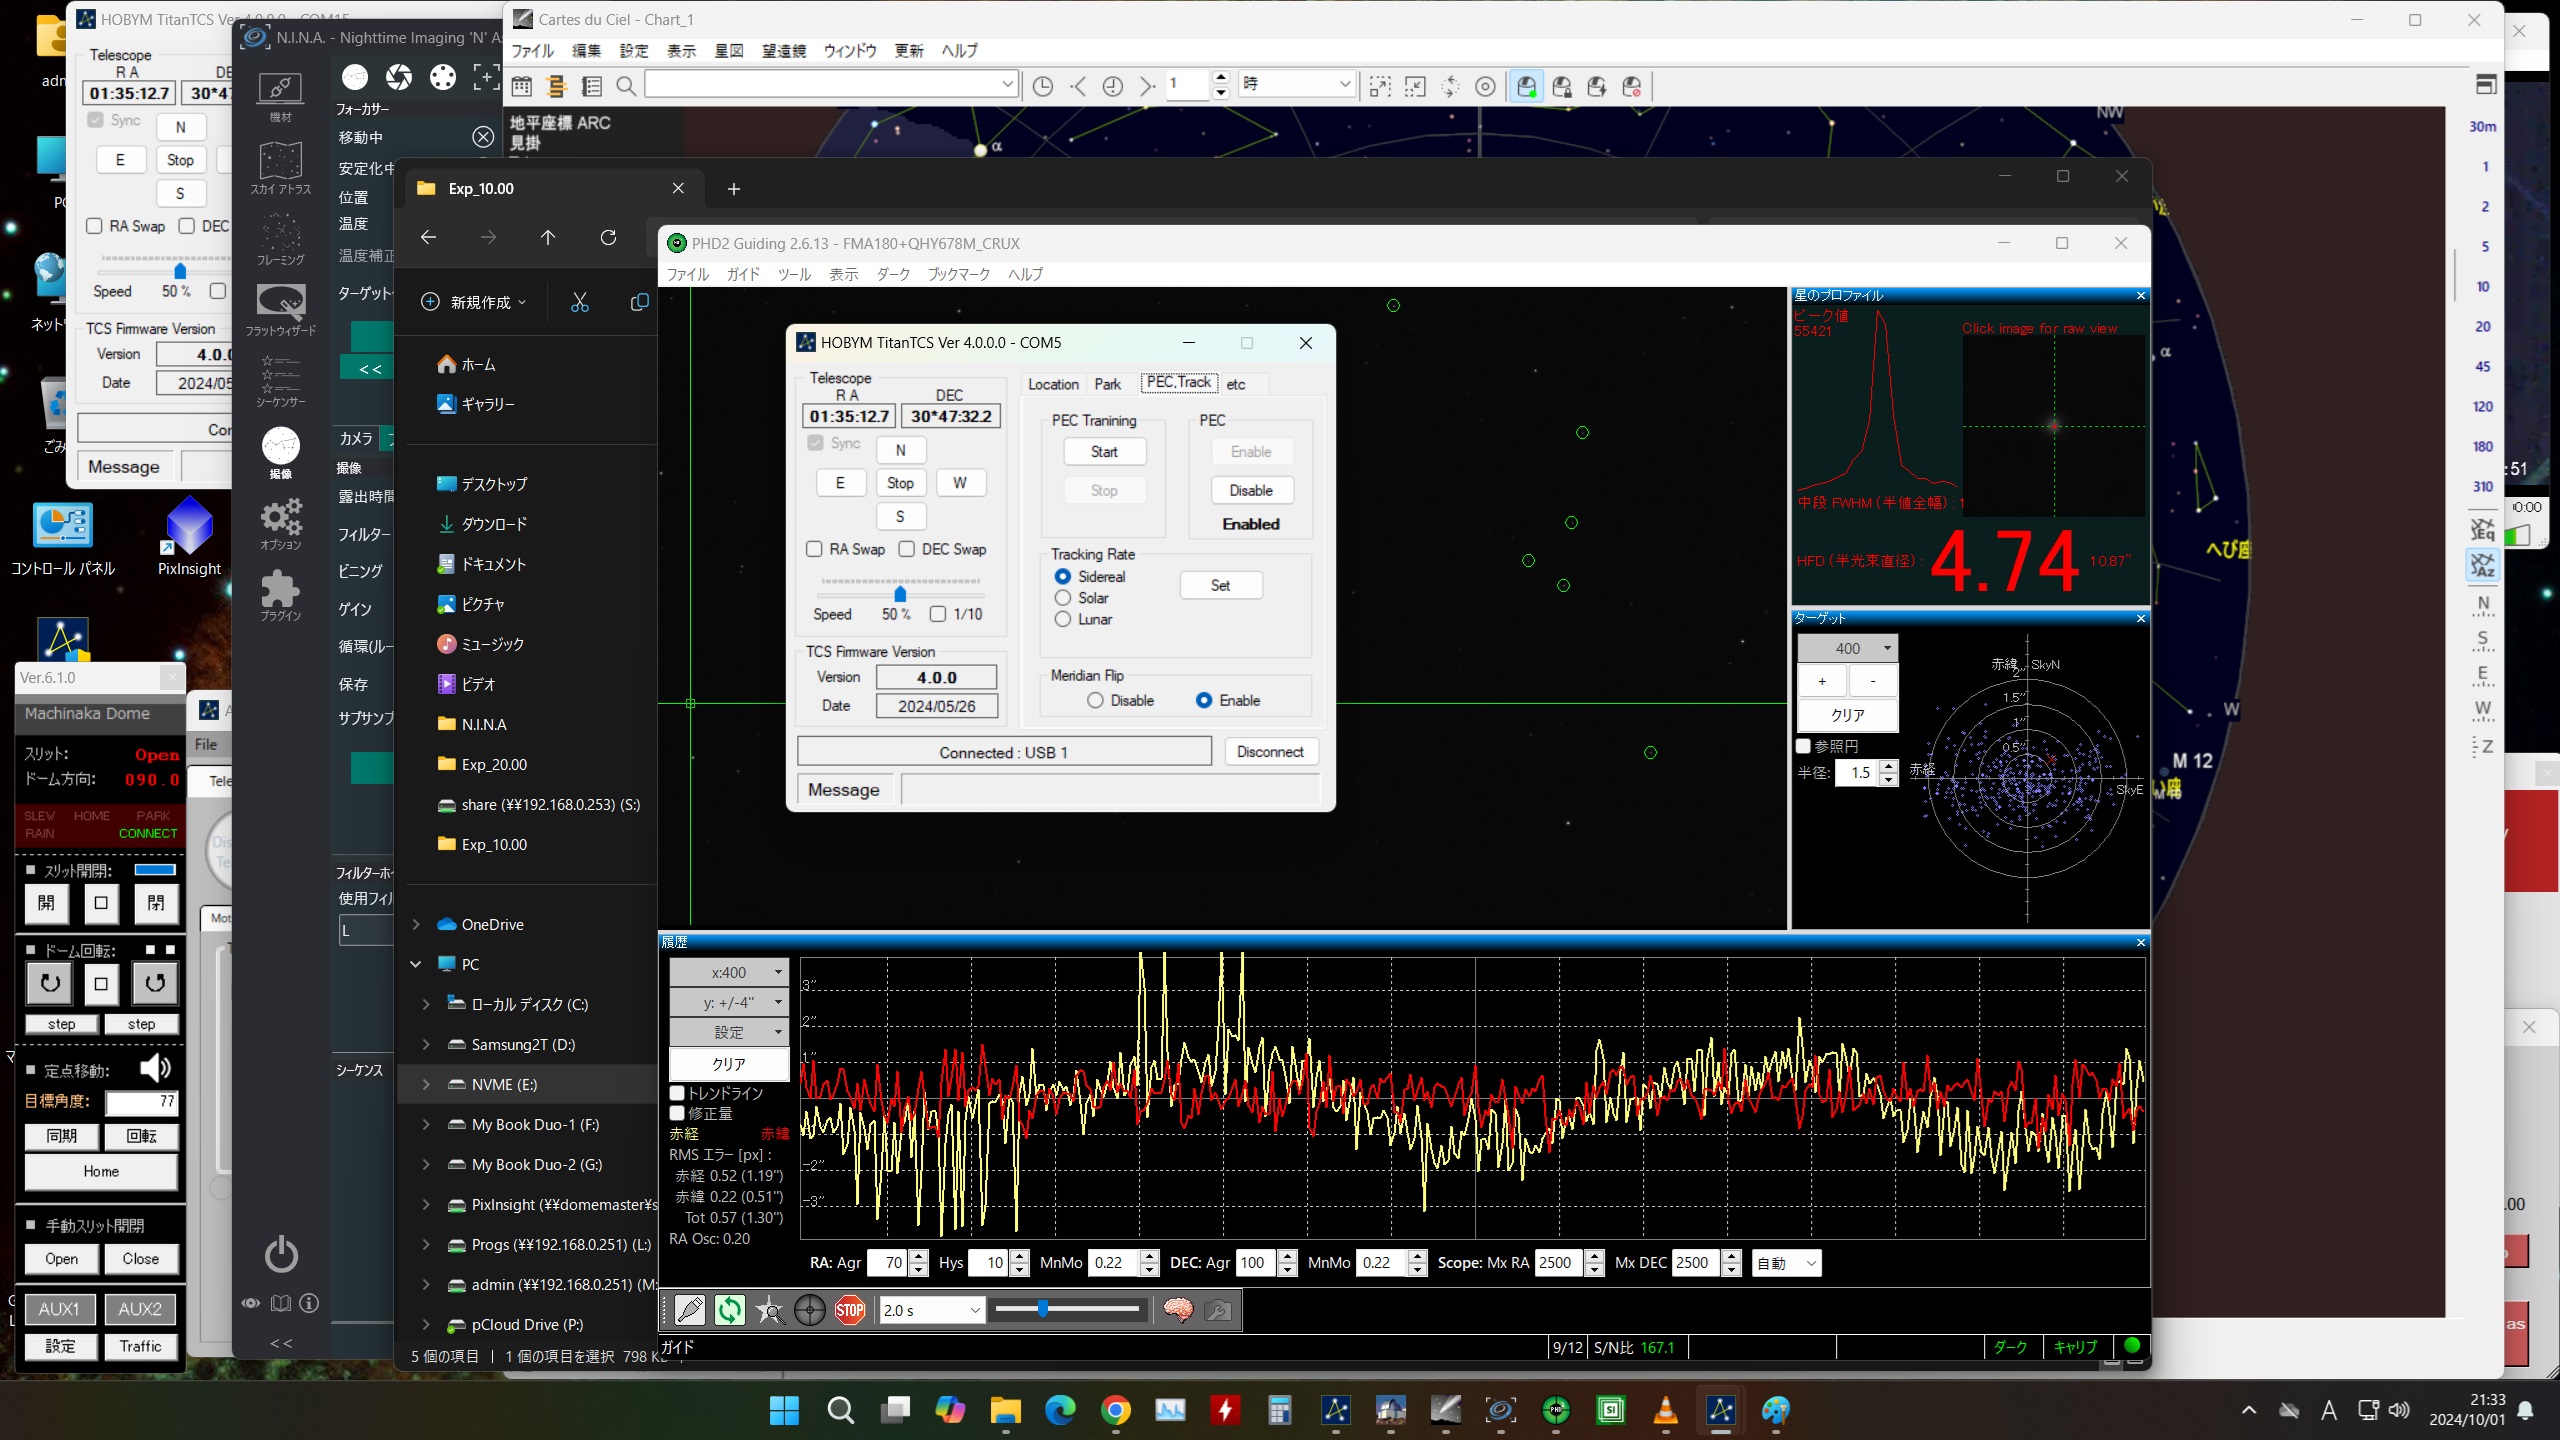
Task: Switch to Location tab in TitanTCS
Action: pyautogui.click(x=1053, y=384)
